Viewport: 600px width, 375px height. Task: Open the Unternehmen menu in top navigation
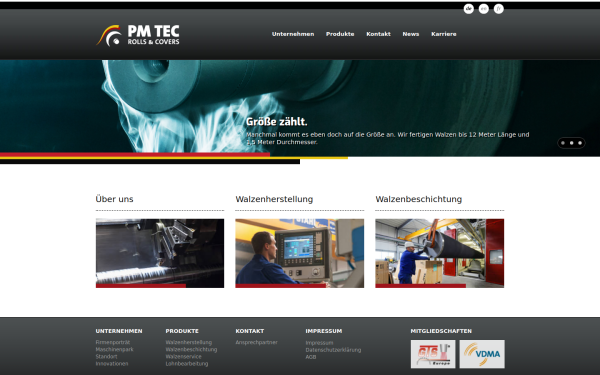[293, 34]
